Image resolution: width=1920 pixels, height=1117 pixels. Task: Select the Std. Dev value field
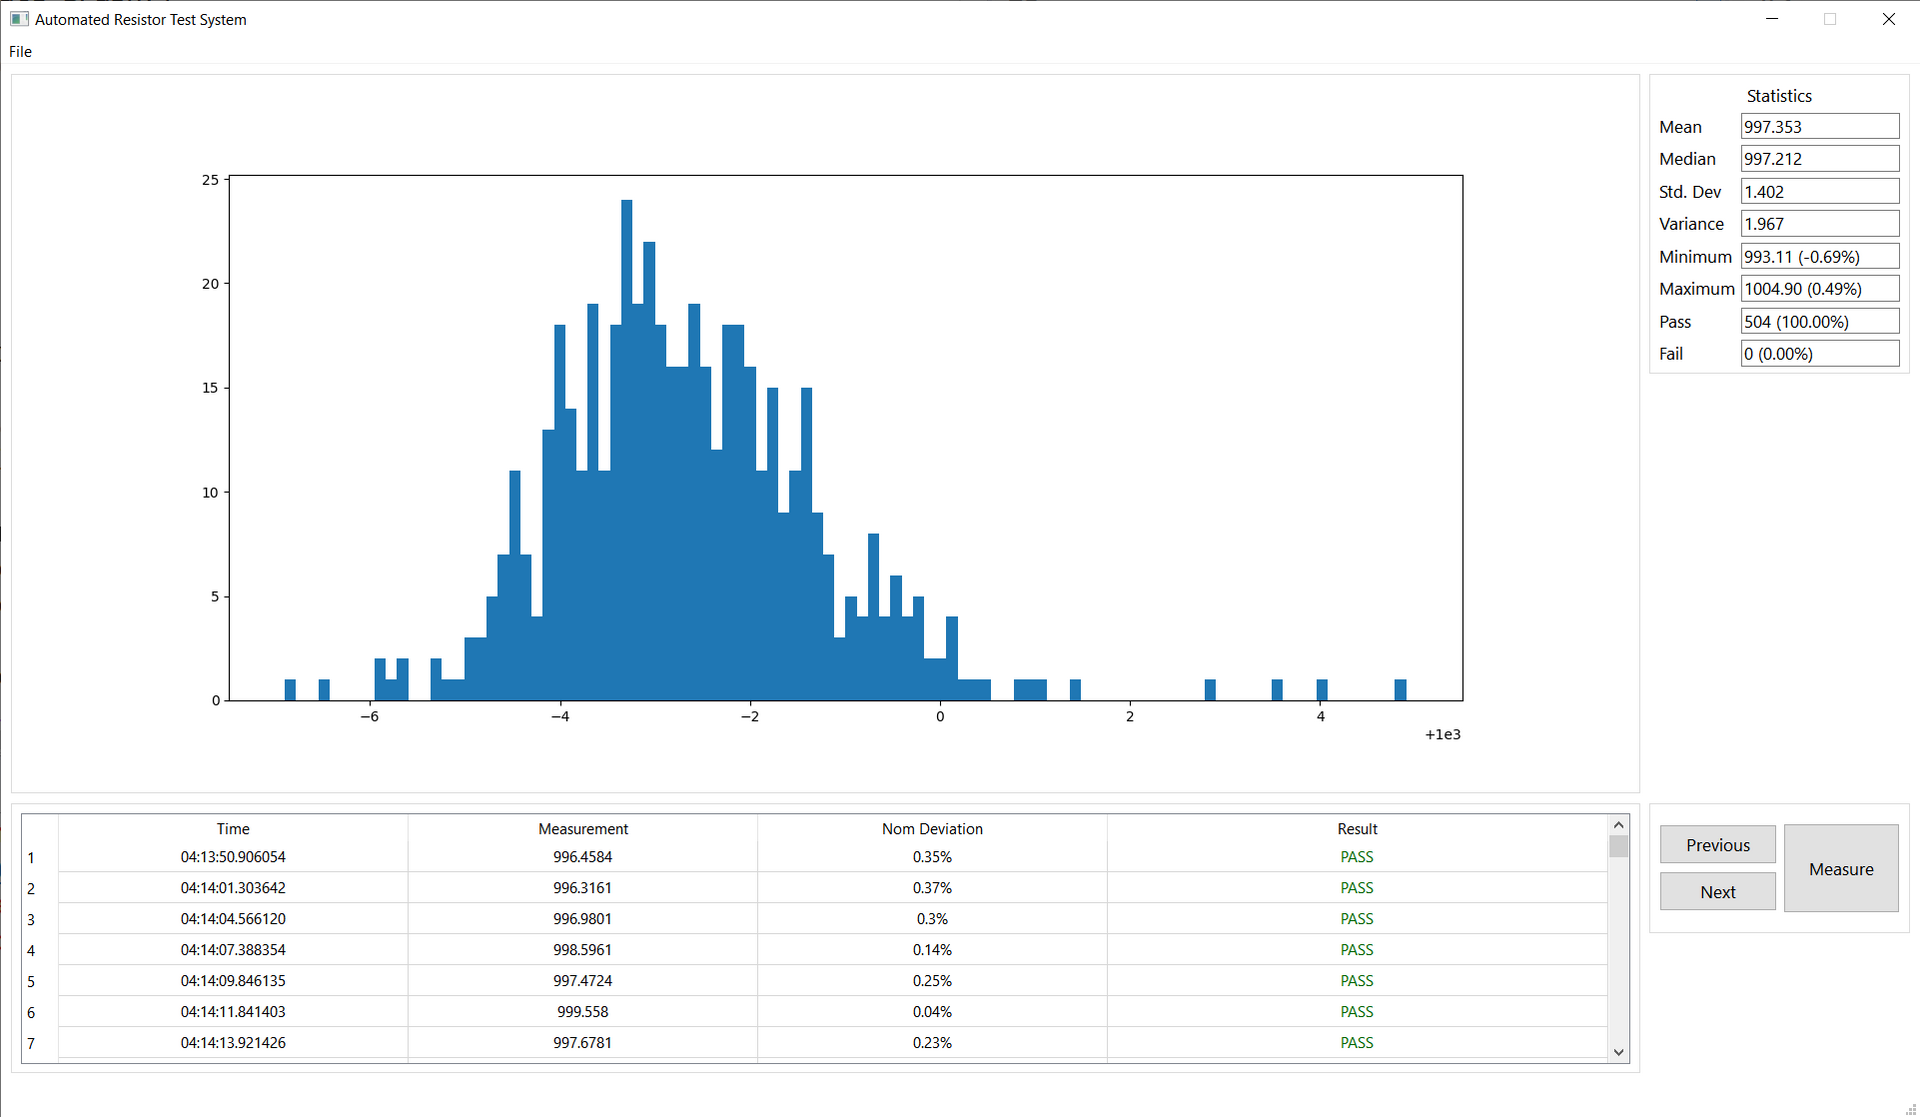click(x=1819, y=192)
